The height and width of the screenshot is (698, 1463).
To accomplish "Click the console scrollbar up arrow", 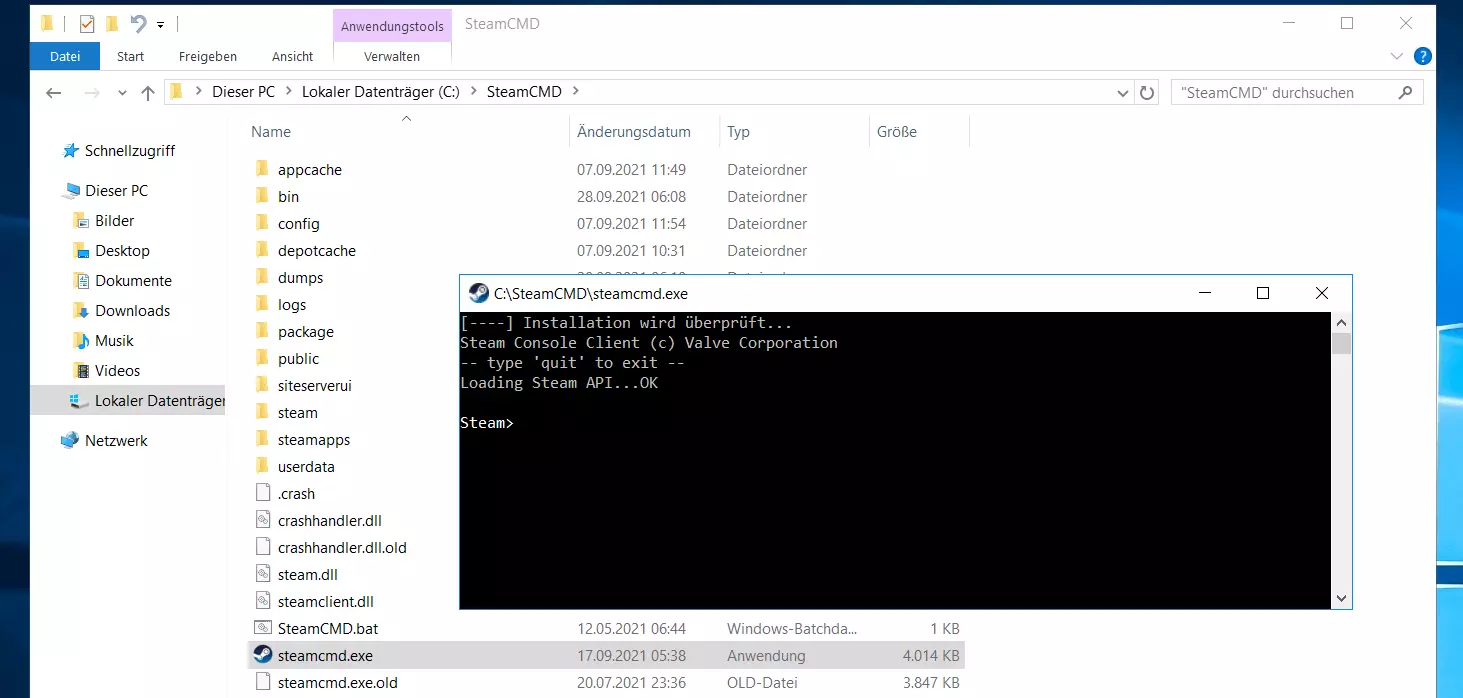I will pos(1341,323).
